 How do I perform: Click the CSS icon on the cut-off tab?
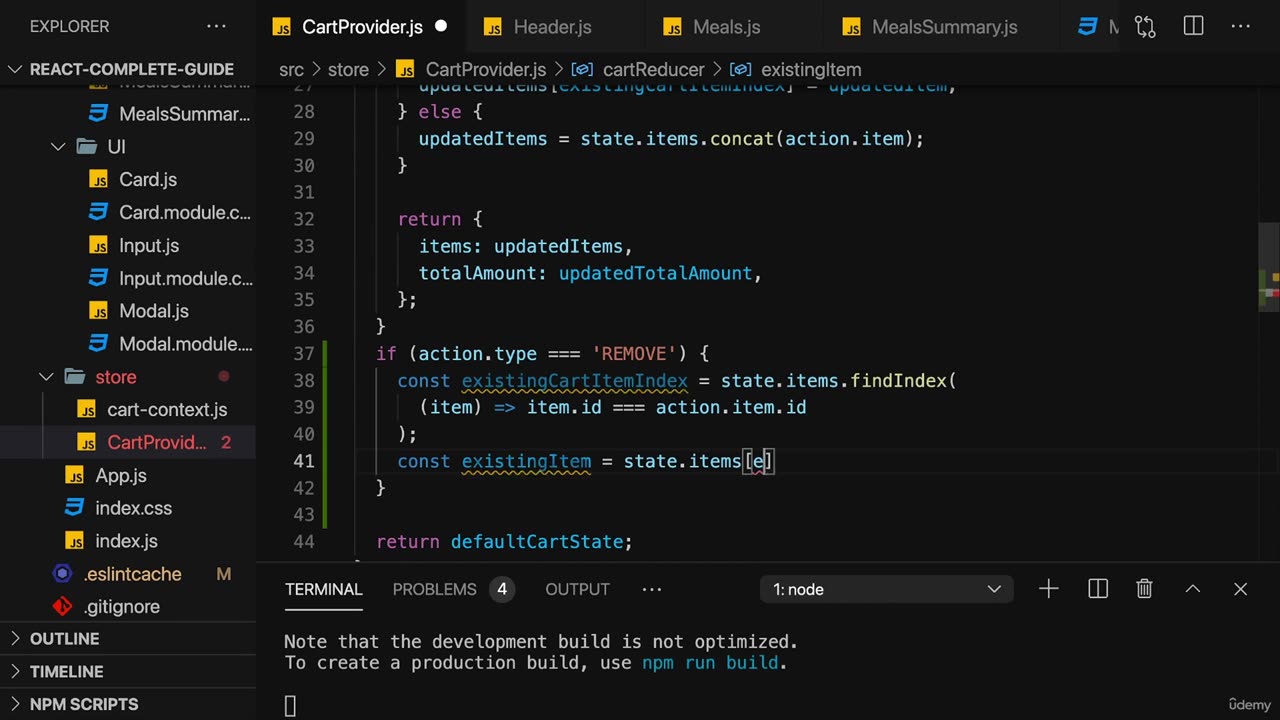point(1088,27)
